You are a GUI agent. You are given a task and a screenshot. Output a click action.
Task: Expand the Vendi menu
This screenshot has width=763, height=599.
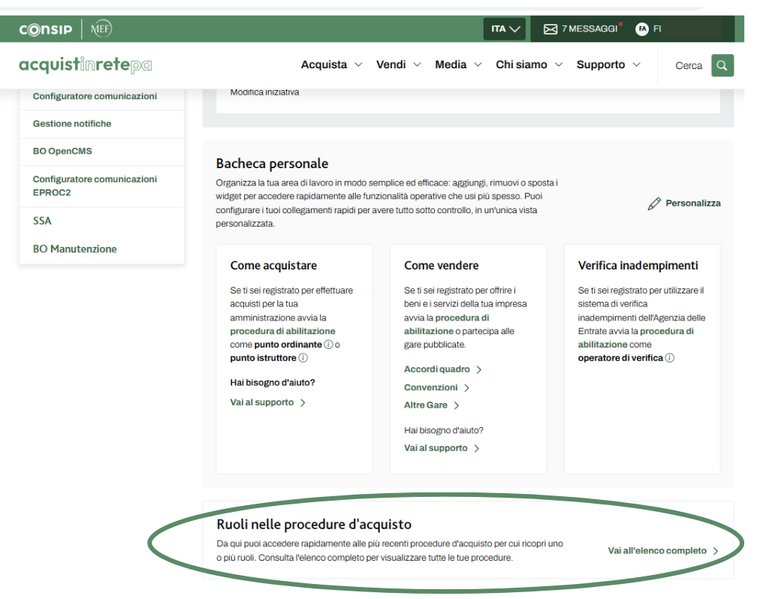point(398,65)
